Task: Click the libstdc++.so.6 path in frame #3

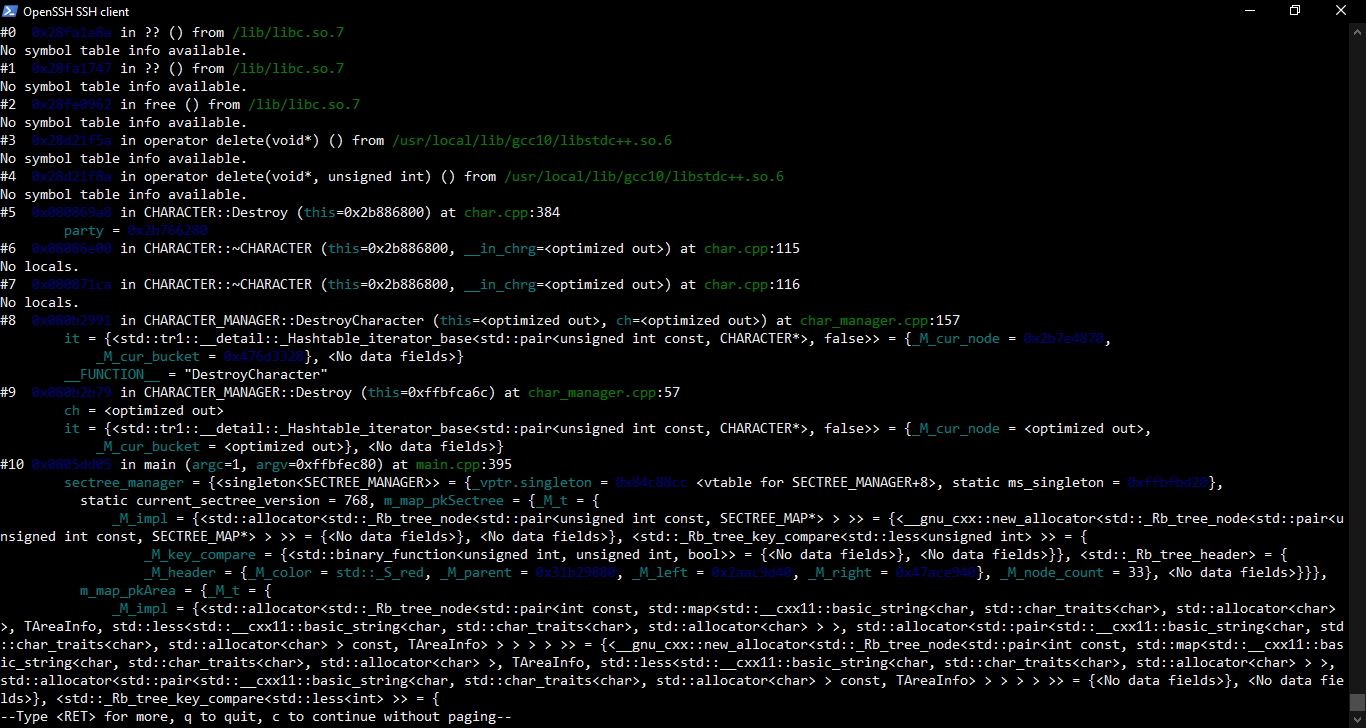Action: (x=531, y=141)
